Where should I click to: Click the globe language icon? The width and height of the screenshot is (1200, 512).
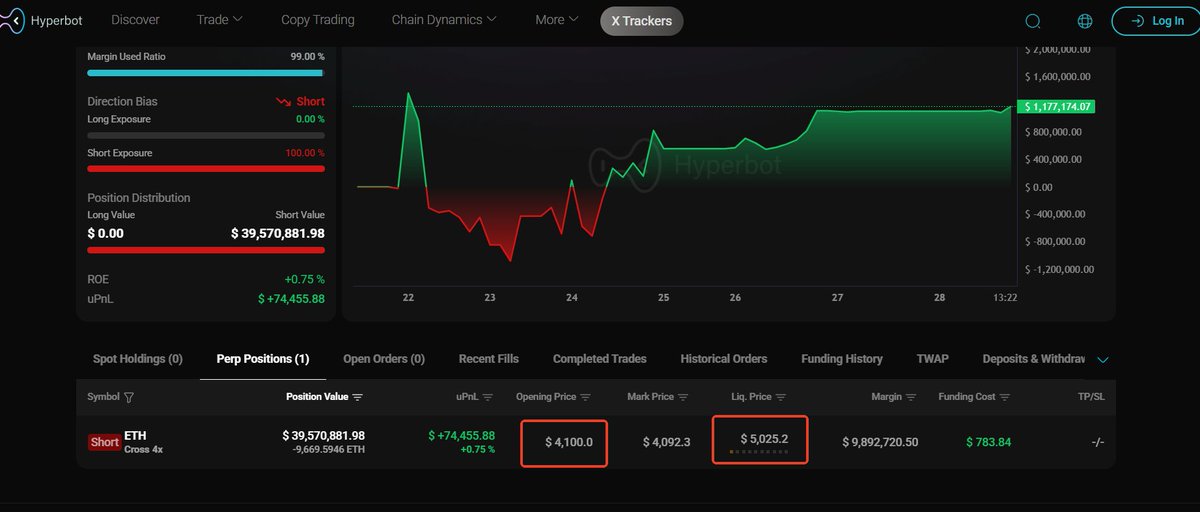point(1085,21)
